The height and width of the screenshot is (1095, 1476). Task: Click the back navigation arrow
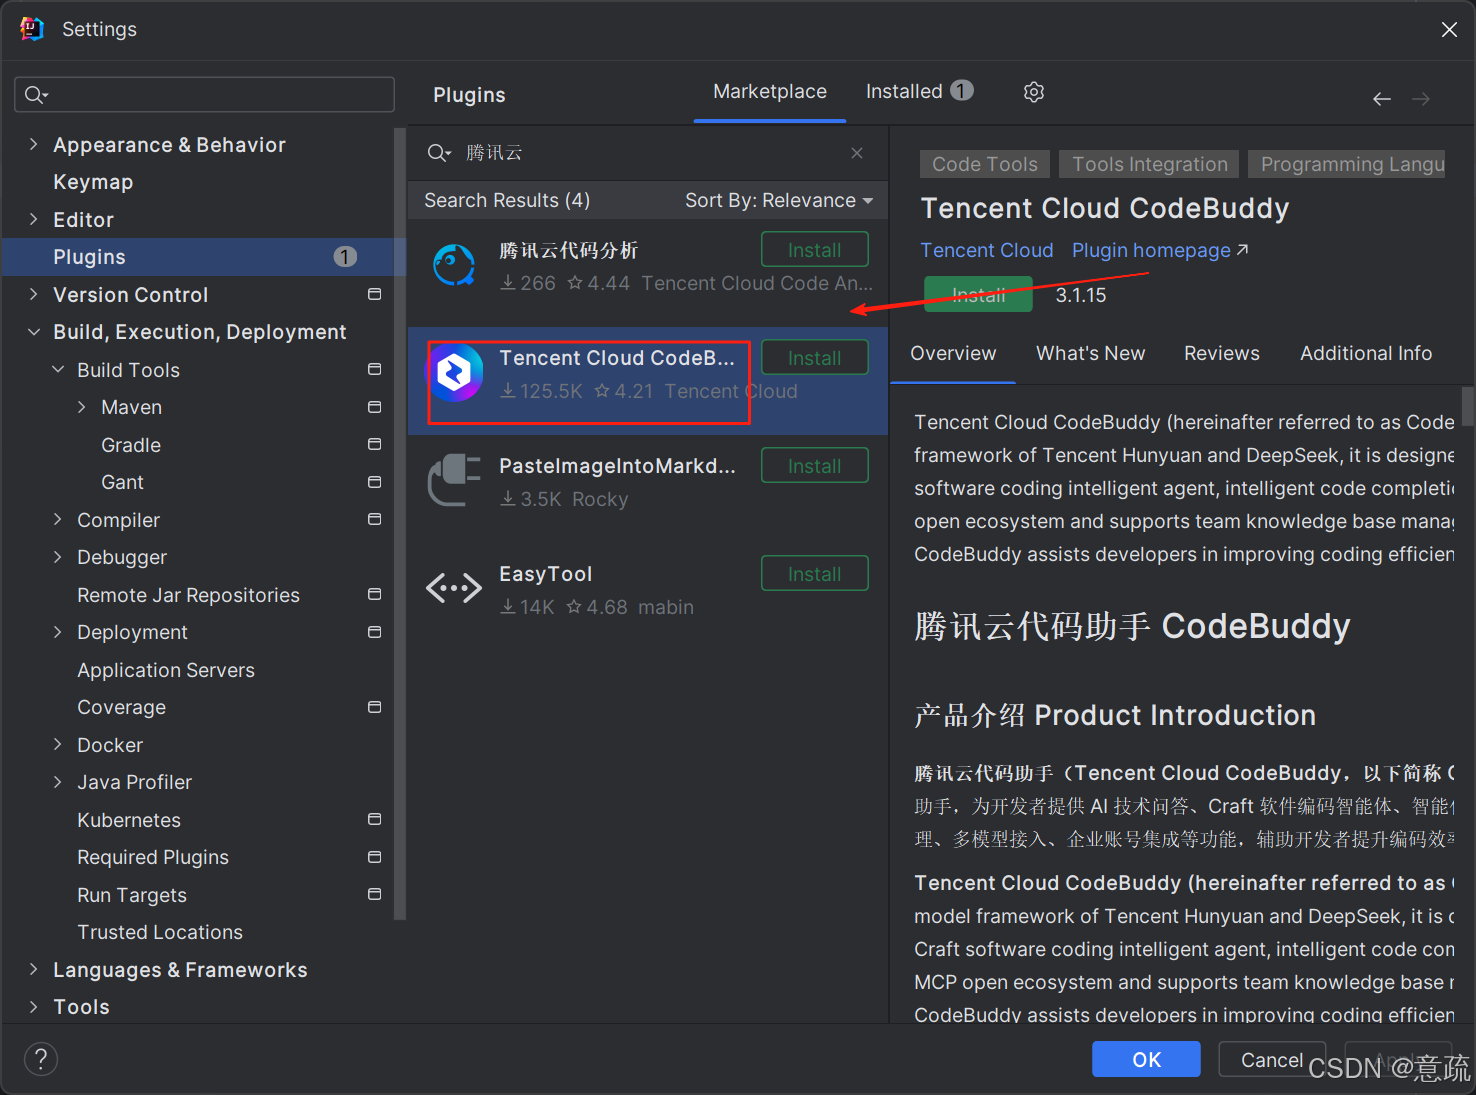[x=1382, y=99]
